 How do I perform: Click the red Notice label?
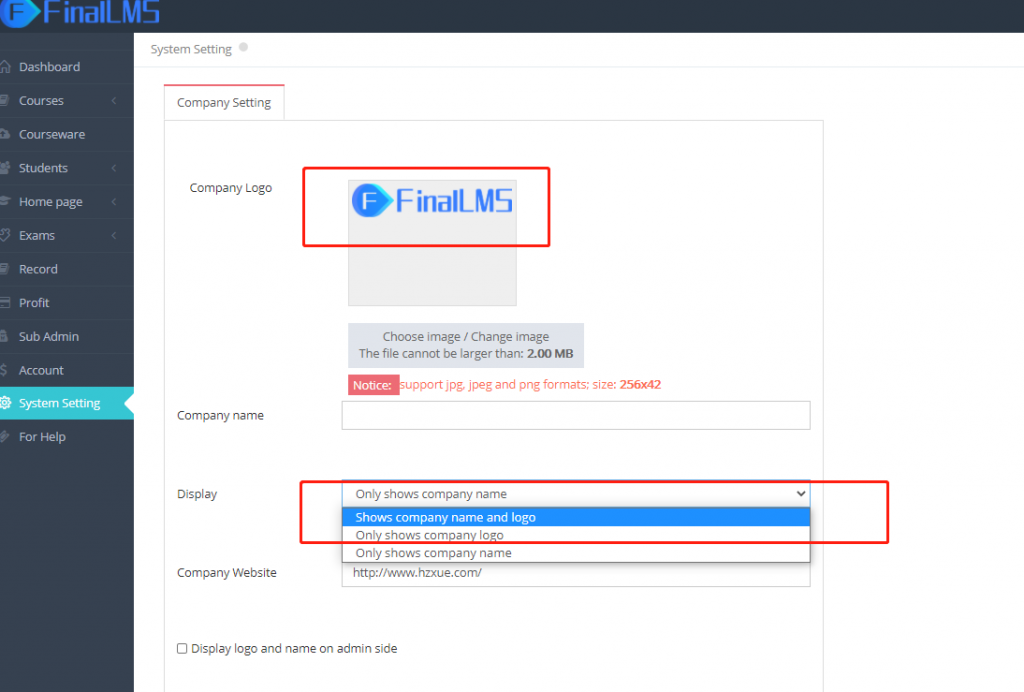373,385
